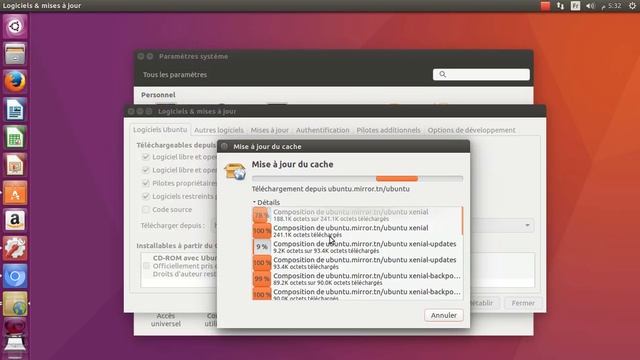Switch to the Logiciels Ubuntu tab

(160, 130)
